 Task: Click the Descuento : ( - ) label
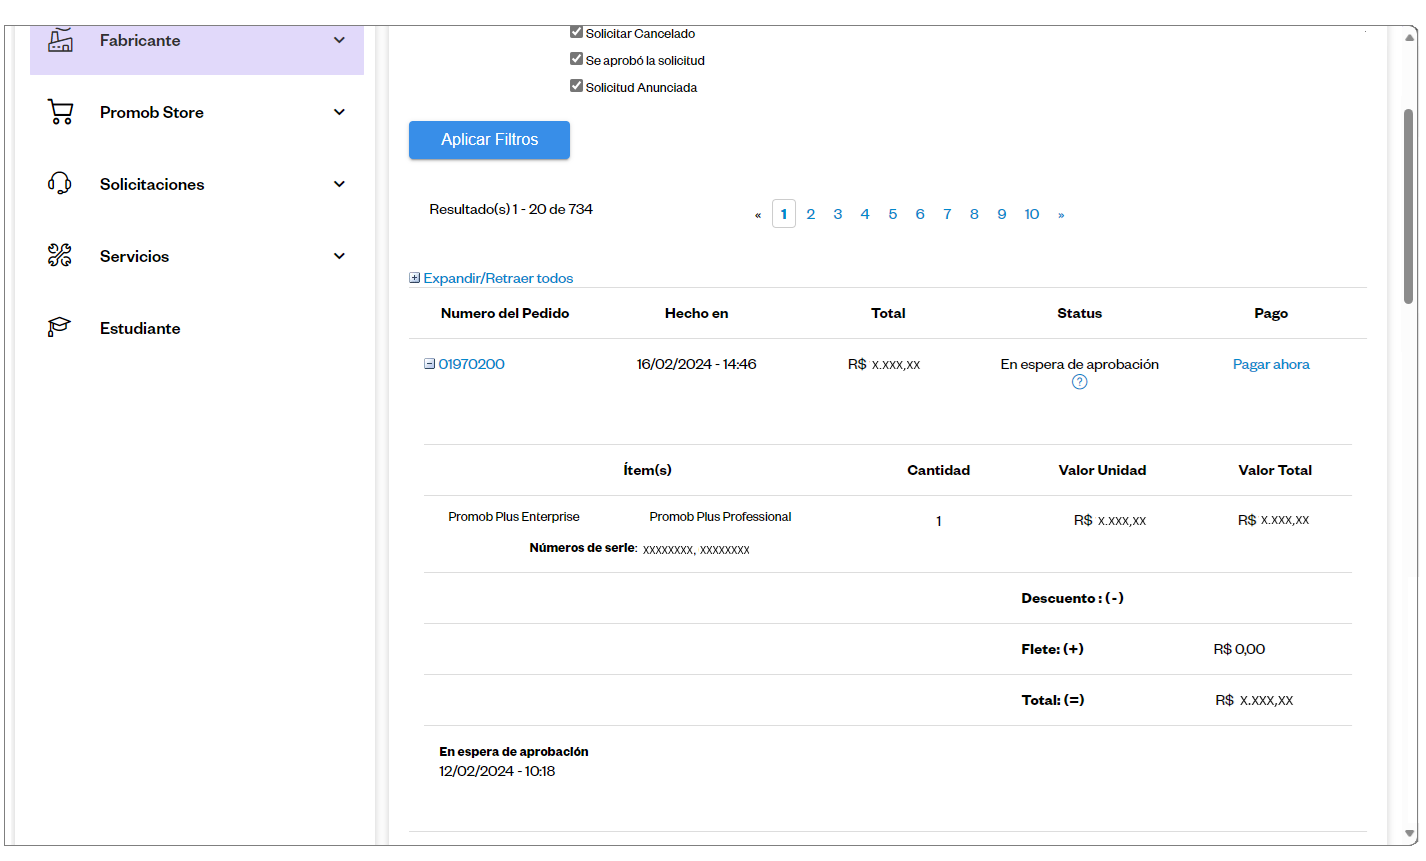(x=1072, y=598)
